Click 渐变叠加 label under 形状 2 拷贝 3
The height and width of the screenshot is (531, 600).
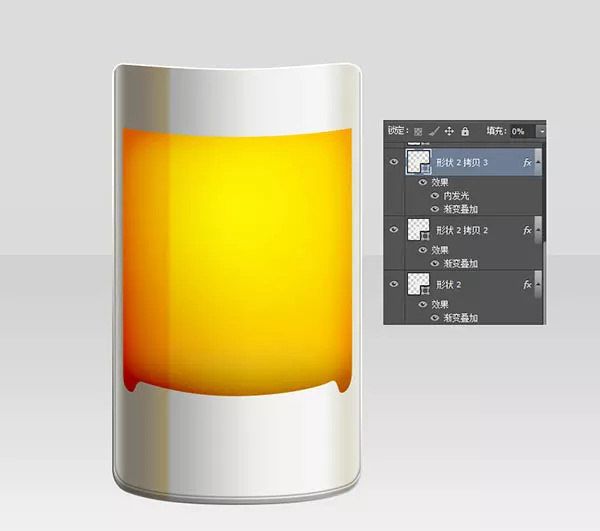(x=460, y=209)
